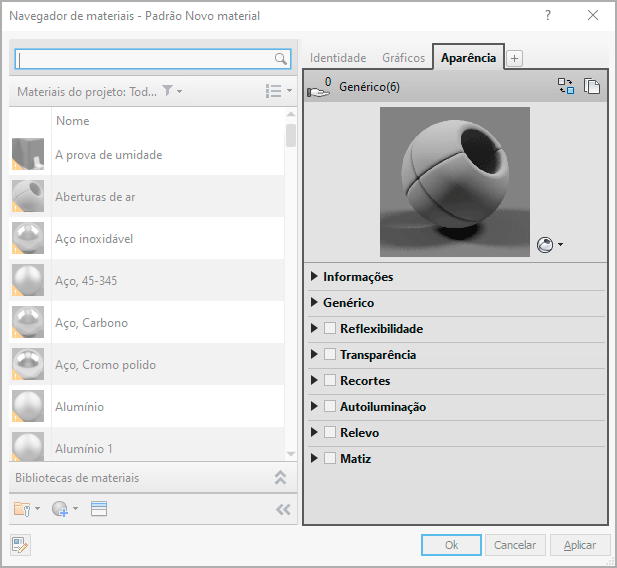Image resolution: width=617 pixels, height=568 pixels.
Task: Click Materiais do projeto filter label
Action: (87, 91)
